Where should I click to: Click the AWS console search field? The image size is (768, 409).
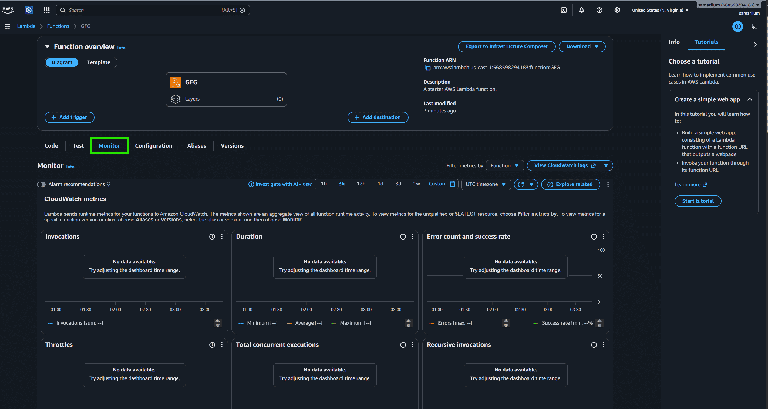(155, 10)
